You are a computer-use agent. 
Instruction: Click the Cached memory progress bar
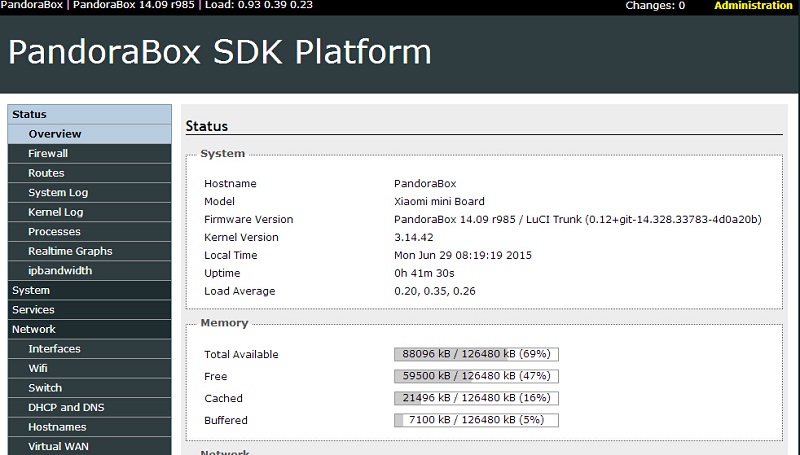(476, 398)
